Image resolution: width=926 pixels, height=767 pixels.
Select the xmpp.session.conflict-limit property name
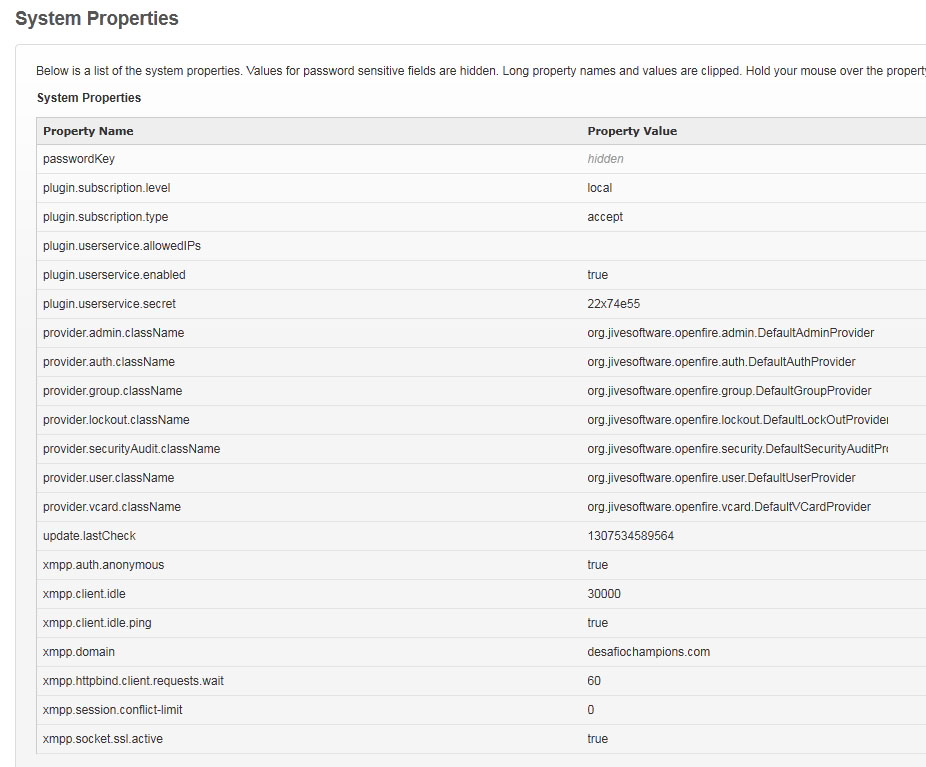pos(112,709)
